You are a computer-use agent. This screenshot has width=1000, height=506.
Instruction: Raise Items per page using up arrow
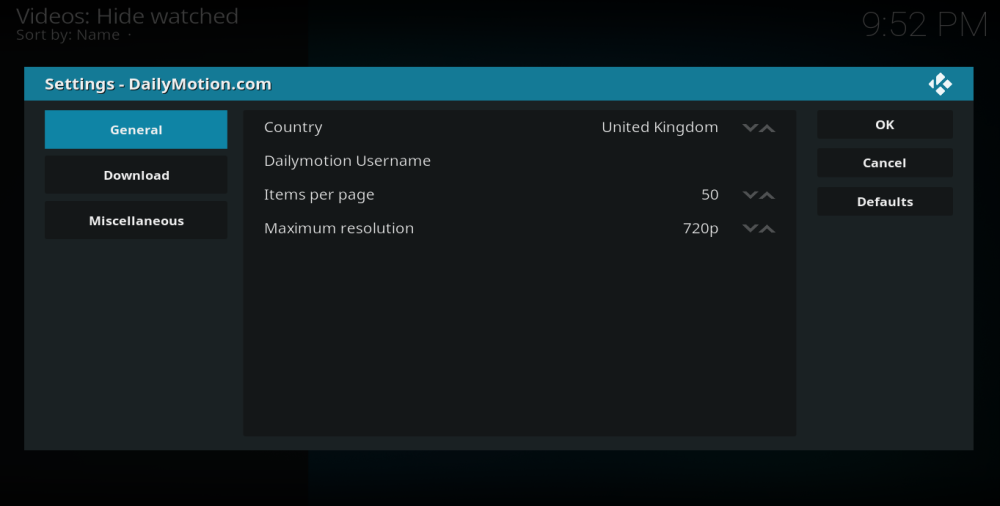pyautogui.click(x=767, y=195)
